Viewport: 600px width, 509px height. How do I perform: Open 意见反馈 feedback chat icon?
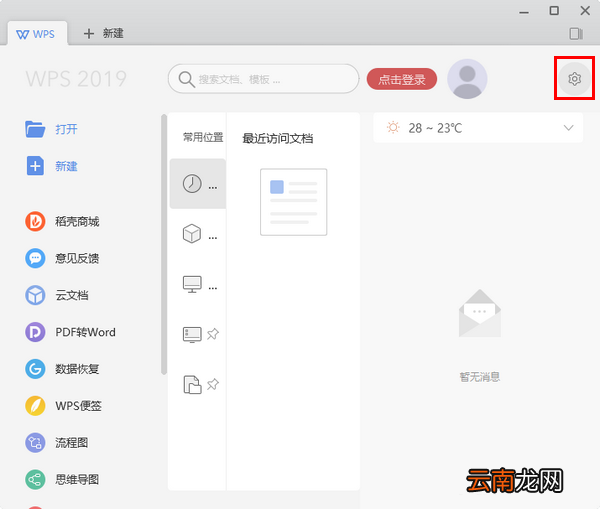coord(35,258)
